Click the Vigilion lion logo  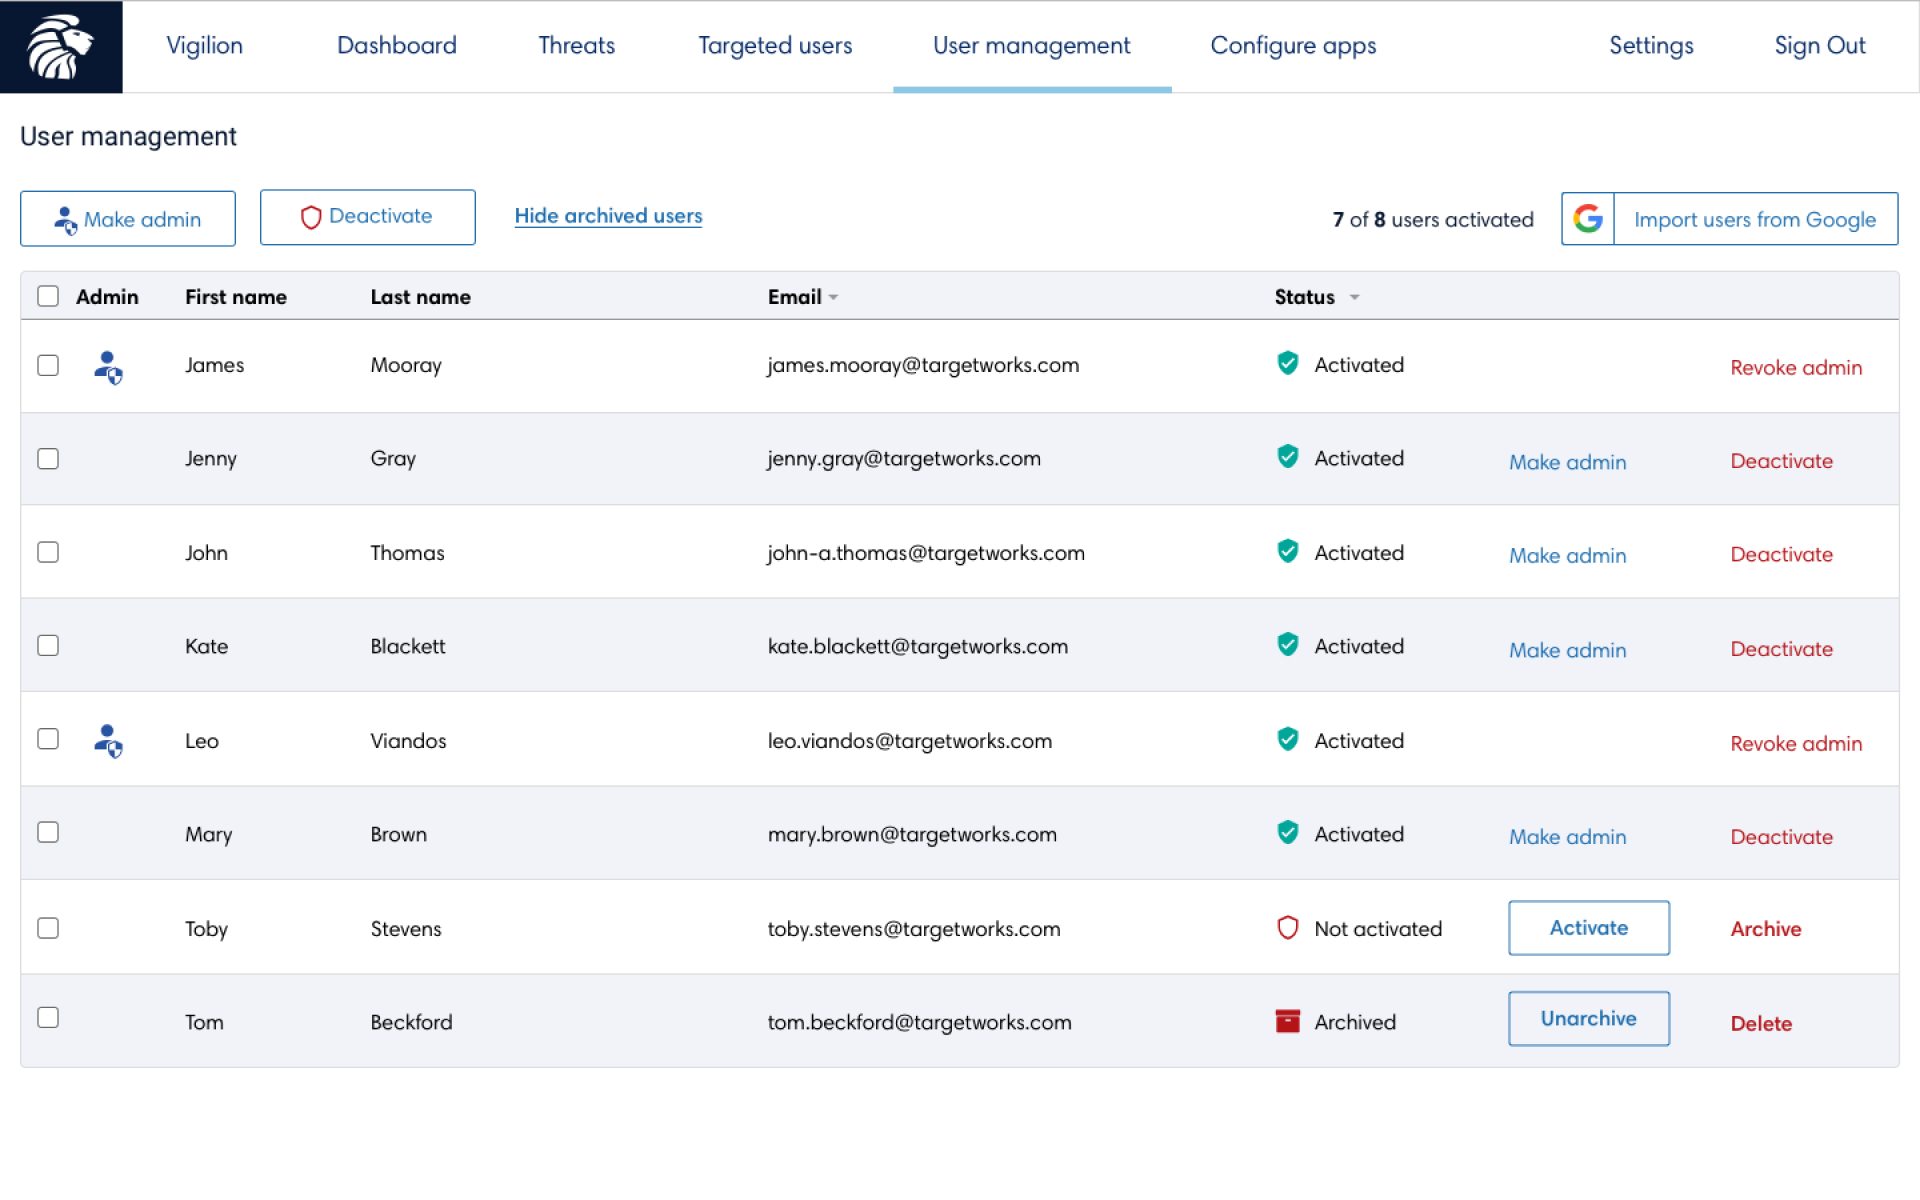(x=60, y=46)
